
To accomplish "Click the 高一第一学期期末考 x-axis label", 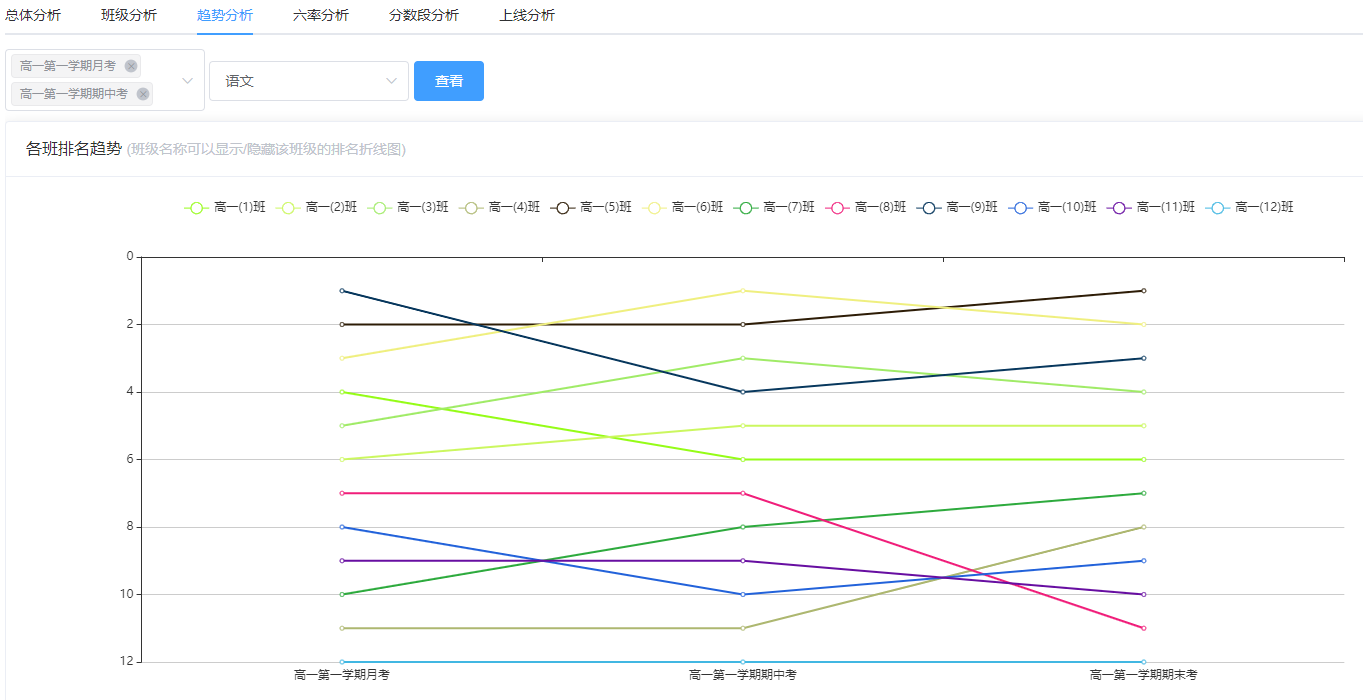I will [x=1143, y=675].
